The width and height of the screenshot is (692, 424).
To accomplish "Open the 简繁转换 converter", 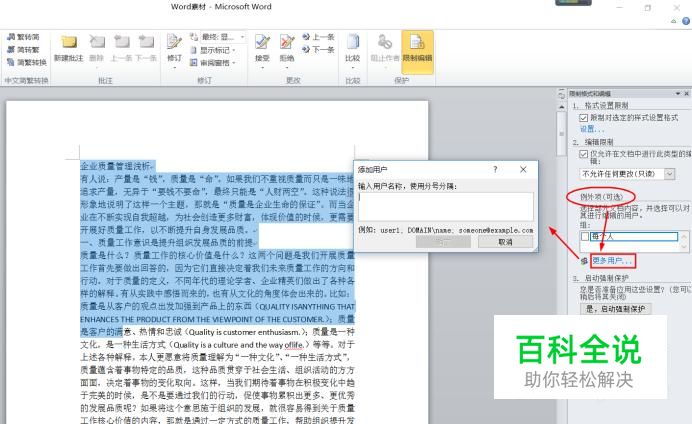I will click(x=26, y=62).
